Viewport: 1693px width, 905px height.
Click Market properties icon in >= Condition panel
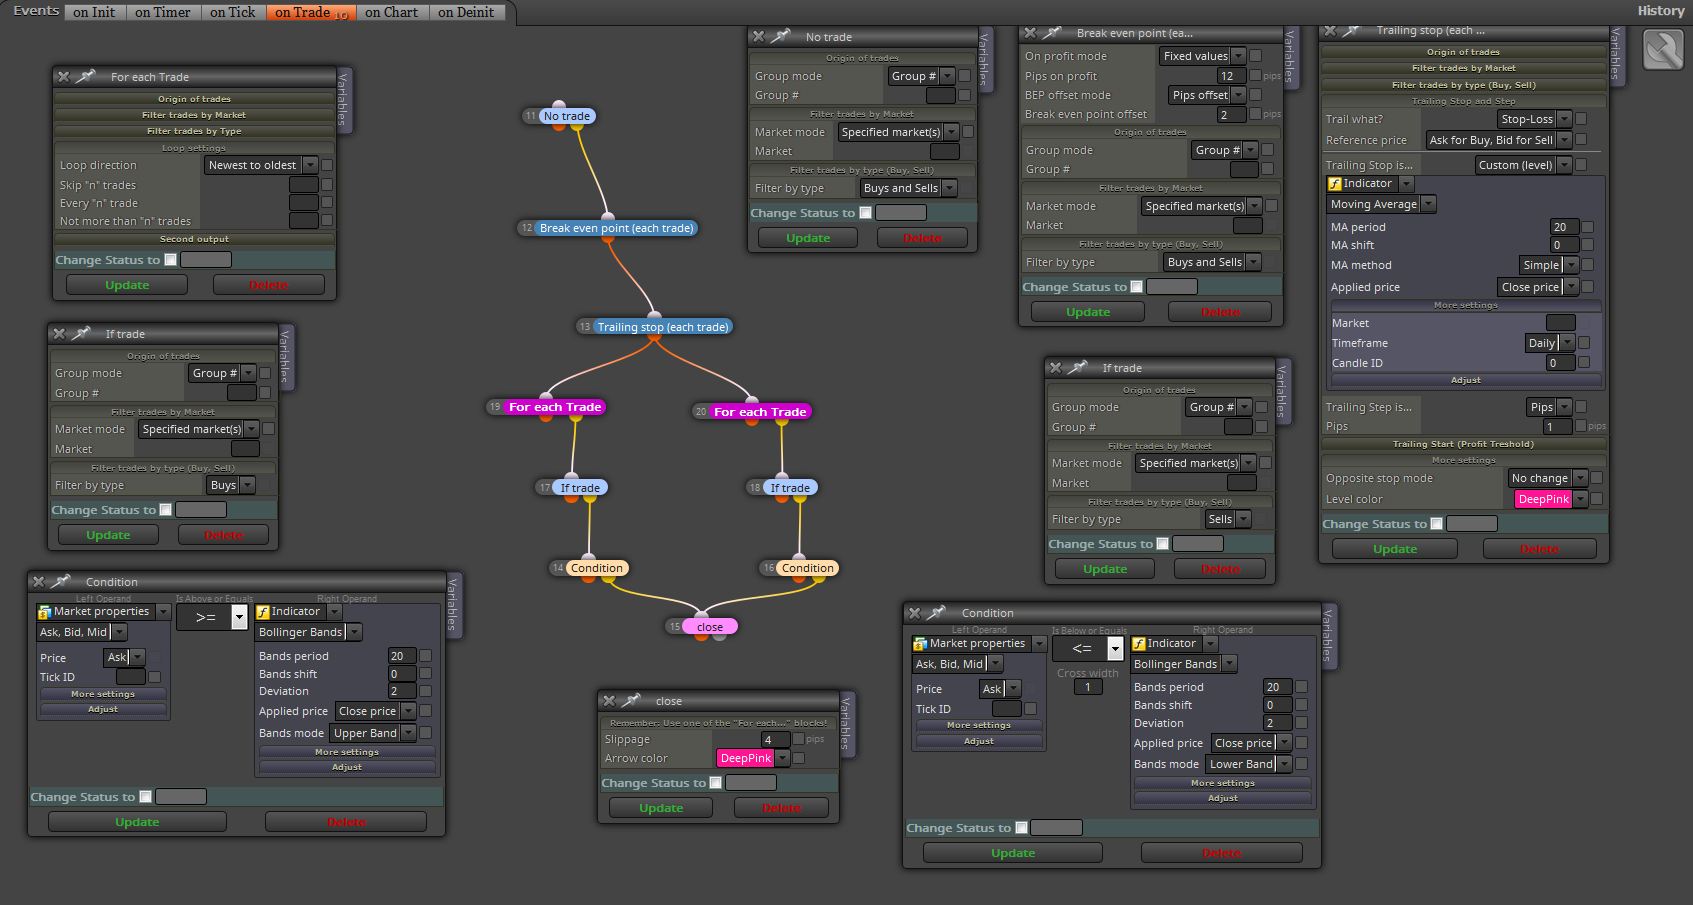(x=44, y=611)
